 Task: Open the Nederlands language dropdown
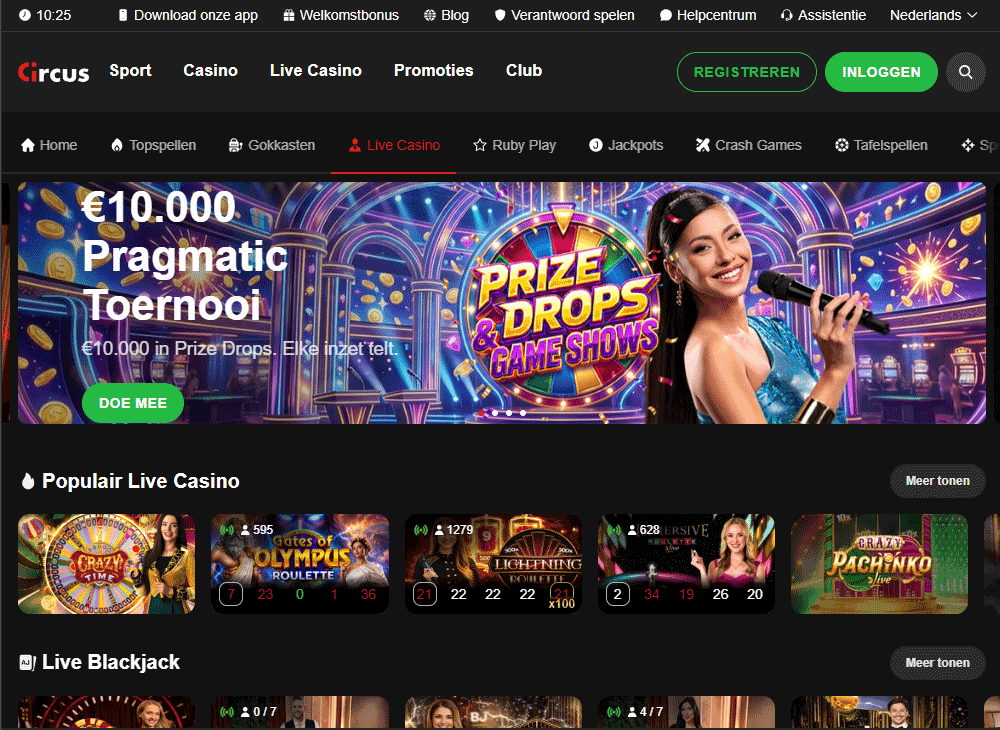coord(933,15)
